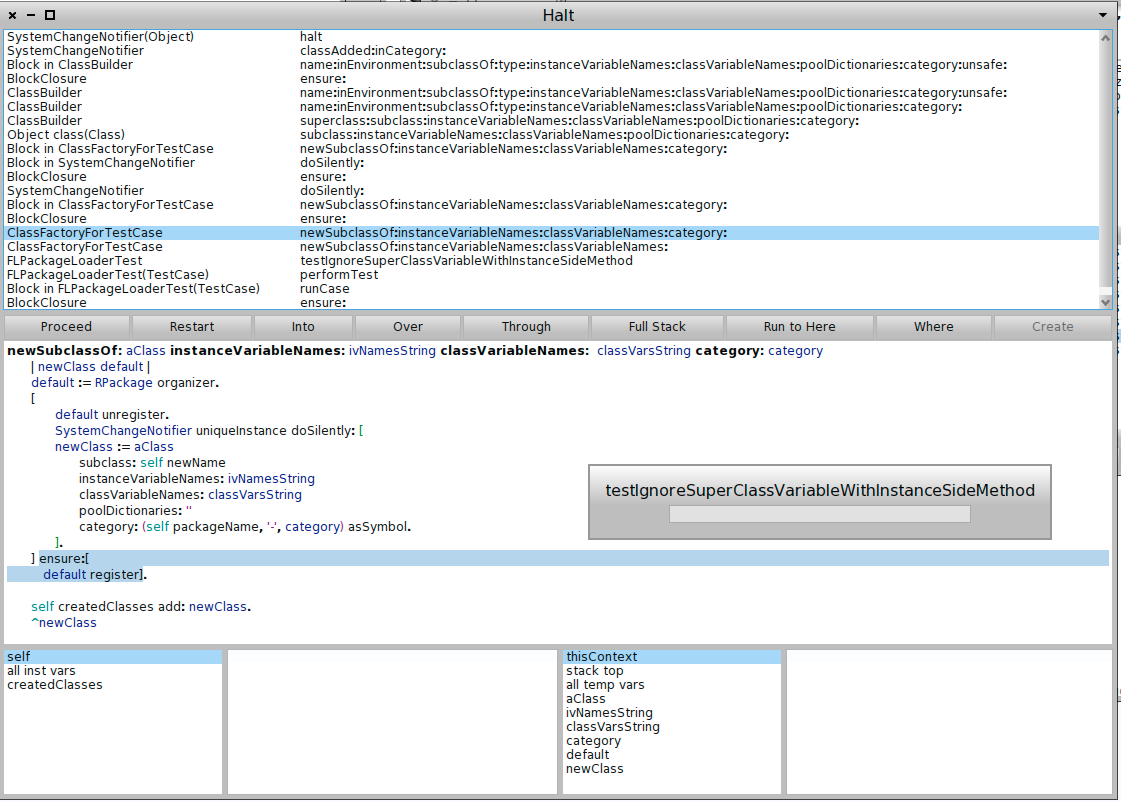Select the SystemChangeNotifier doSilently: stack frame
1121x802 pixels.
pos(552,191)
